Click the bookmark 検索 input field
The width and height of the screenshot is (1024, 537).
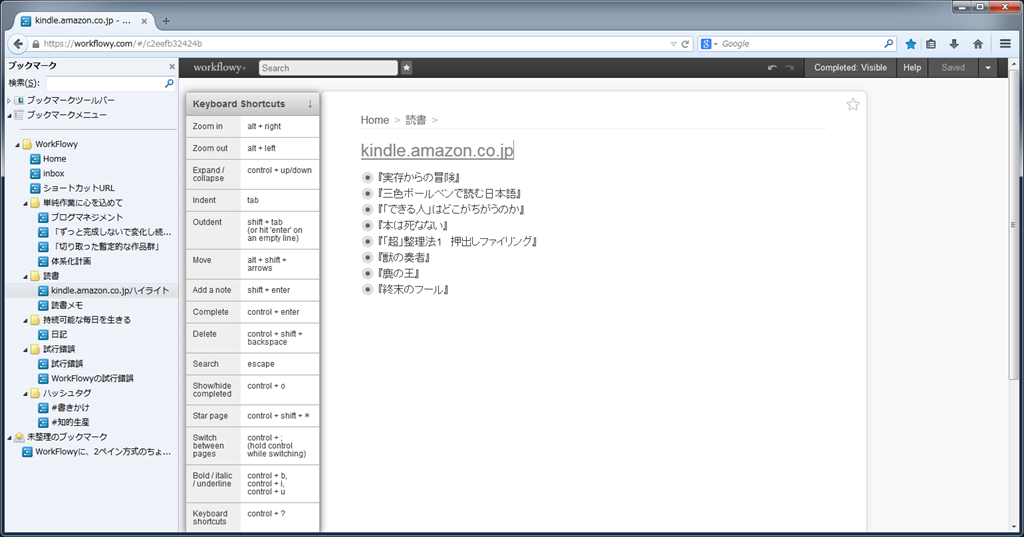(x=104, y=83)
